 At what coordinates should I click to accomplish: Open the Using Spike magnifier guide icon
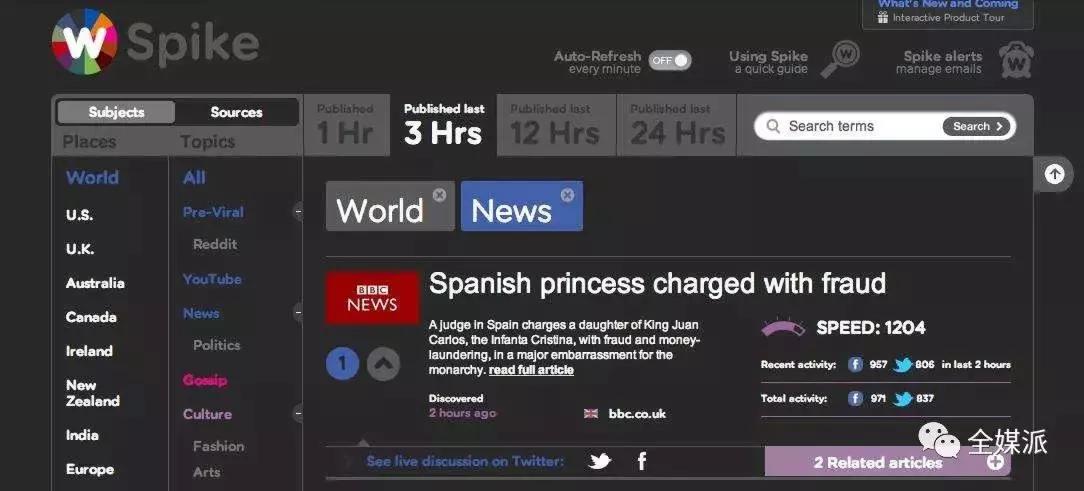(839, 59)
